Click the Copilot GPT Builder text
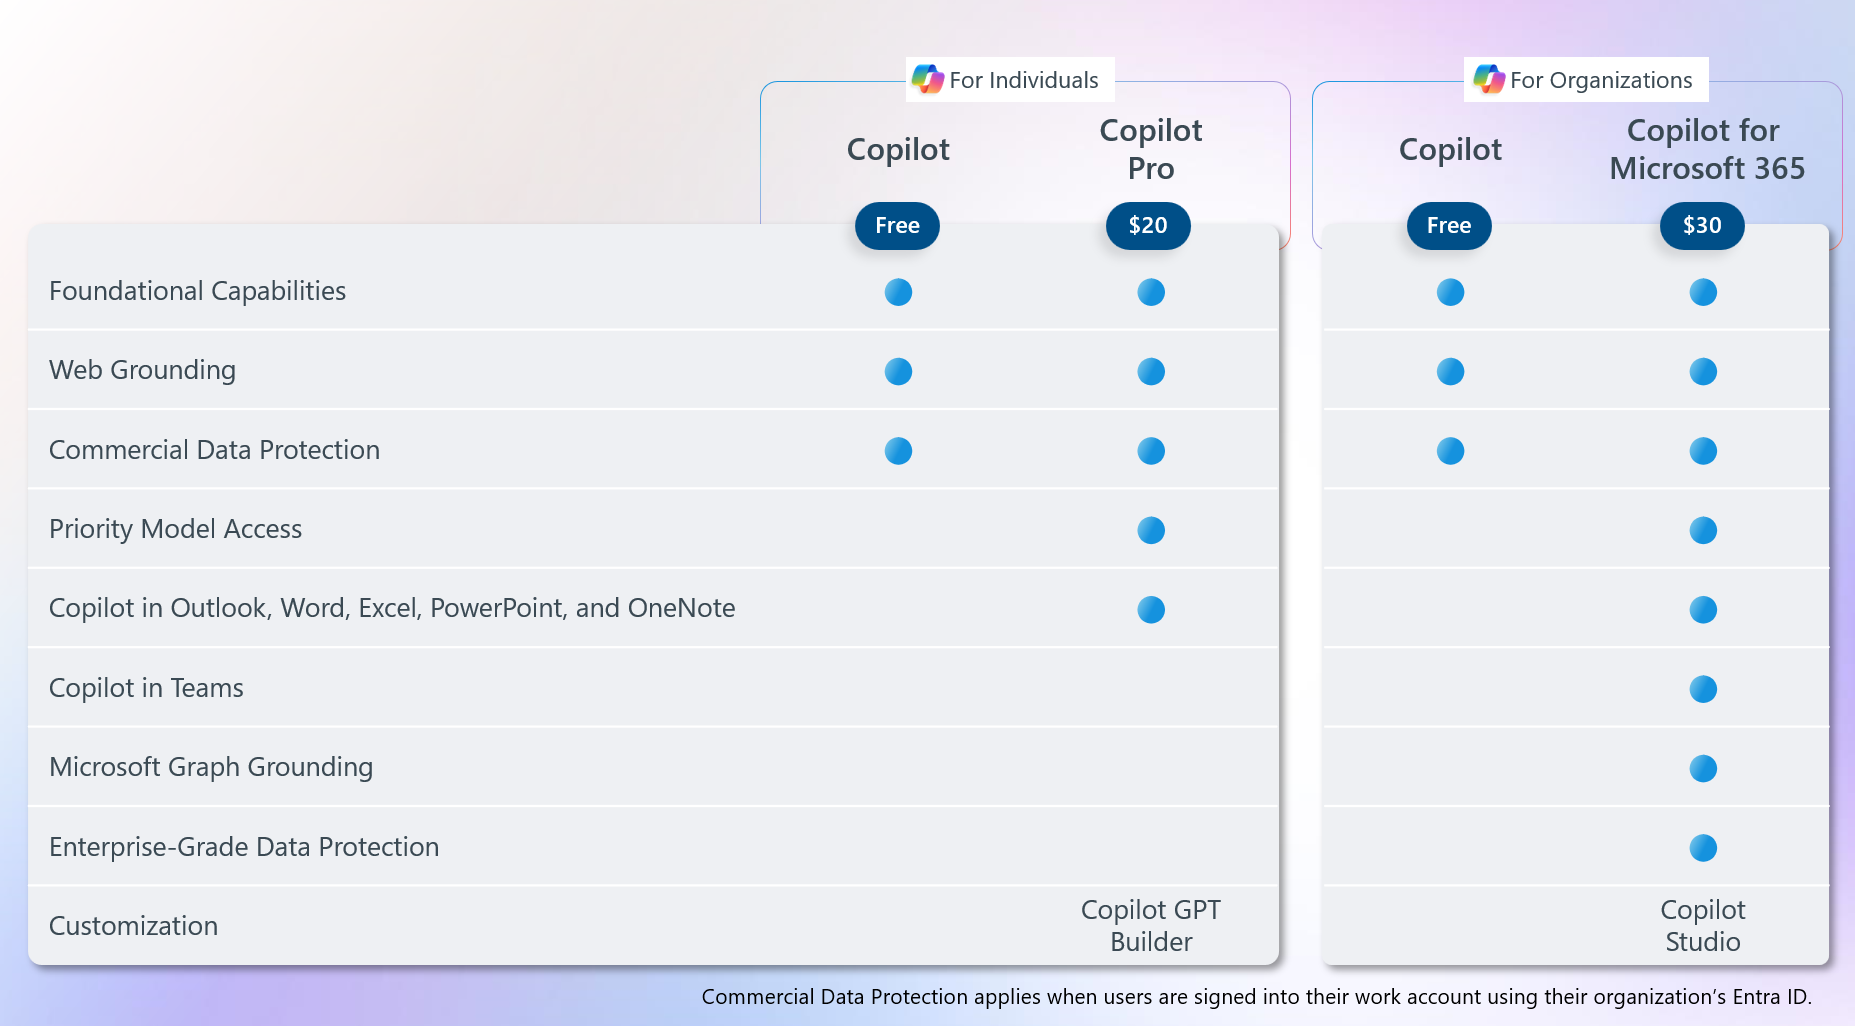Viewport: 1855px width, 1026px height. click(1151, 926)
